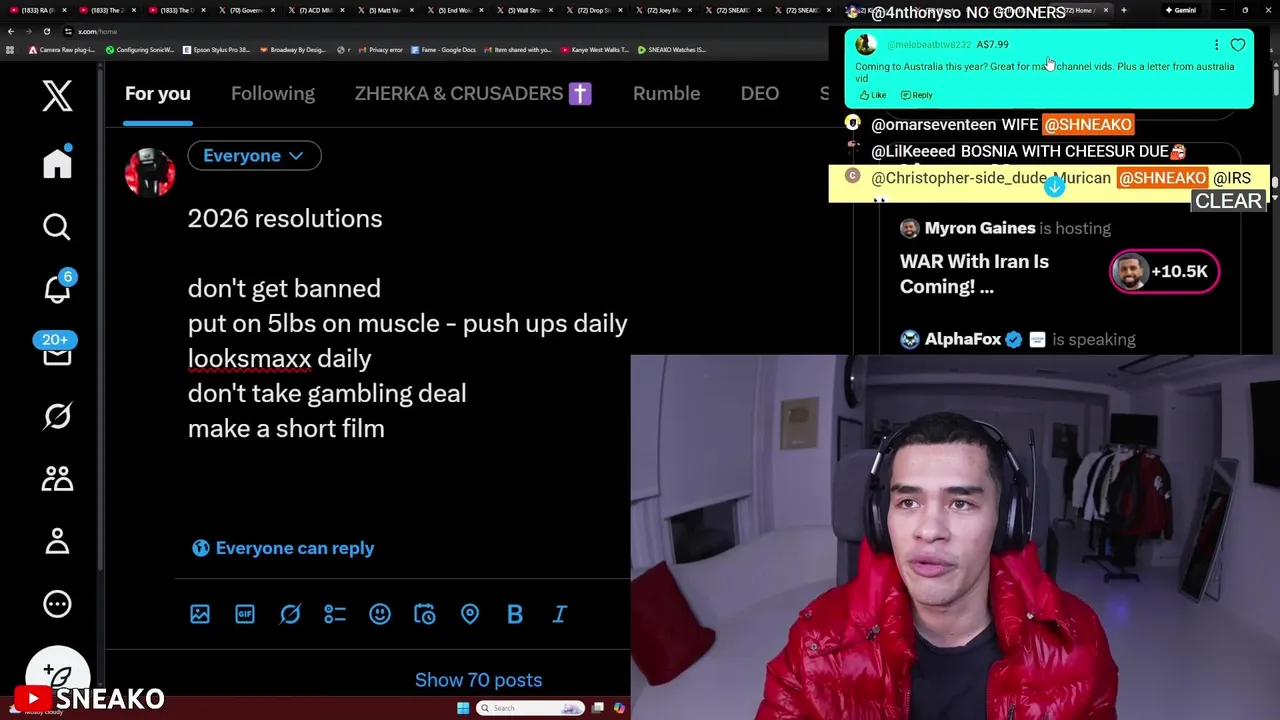Screen dimensions: 1280x720
Task: Open Grok icon in left sidebar
Action: (x=57, y=415)
